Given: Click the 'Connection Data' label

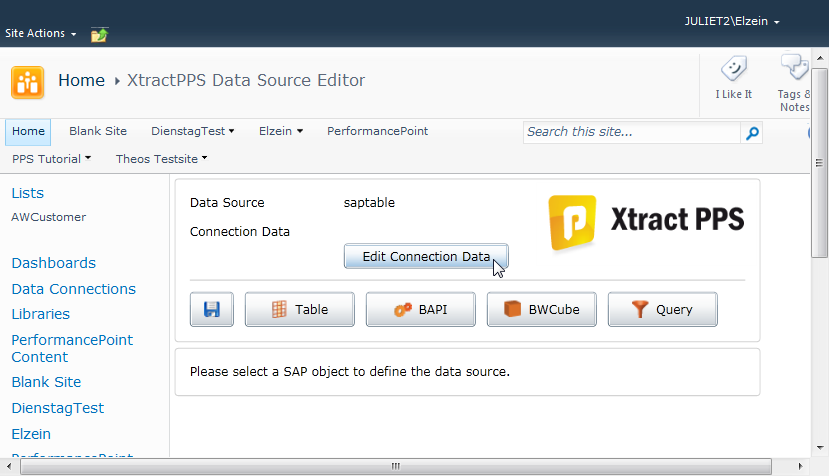Looking at the screenshot, I should [x=240, y=232].
